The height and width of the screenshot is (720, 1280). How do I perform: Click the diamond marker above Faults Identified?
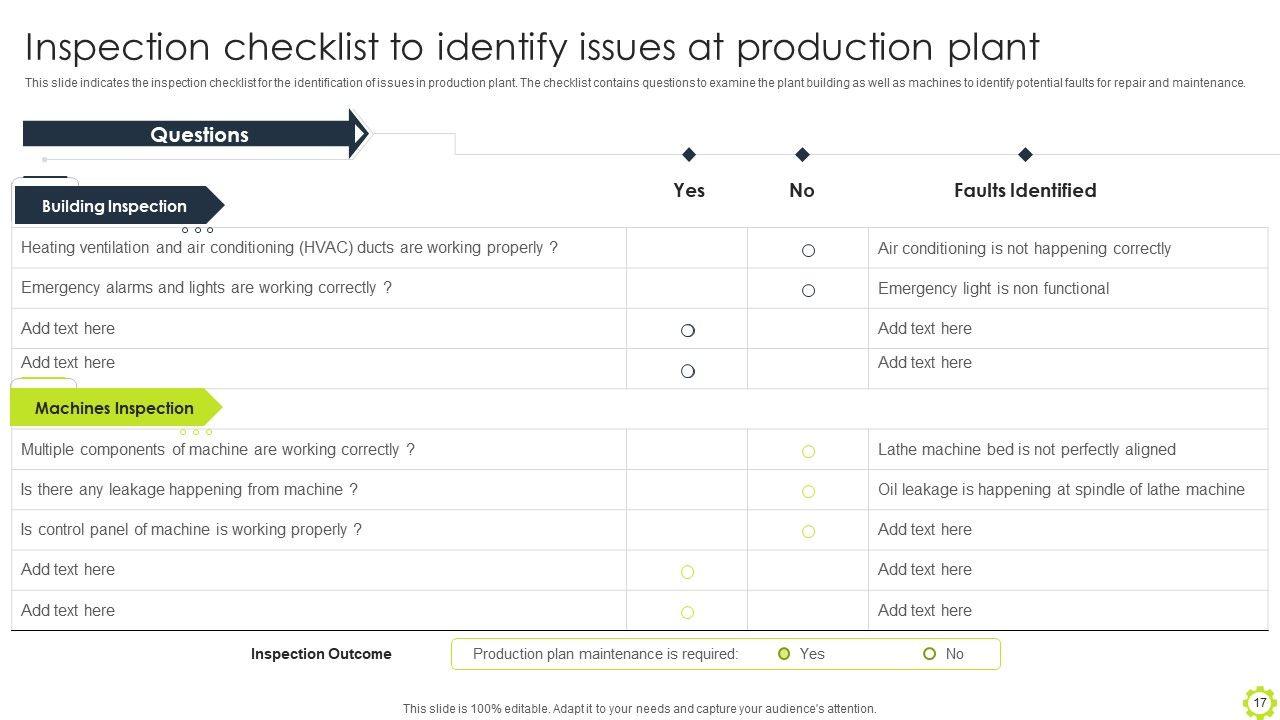tap(1025, 154)
